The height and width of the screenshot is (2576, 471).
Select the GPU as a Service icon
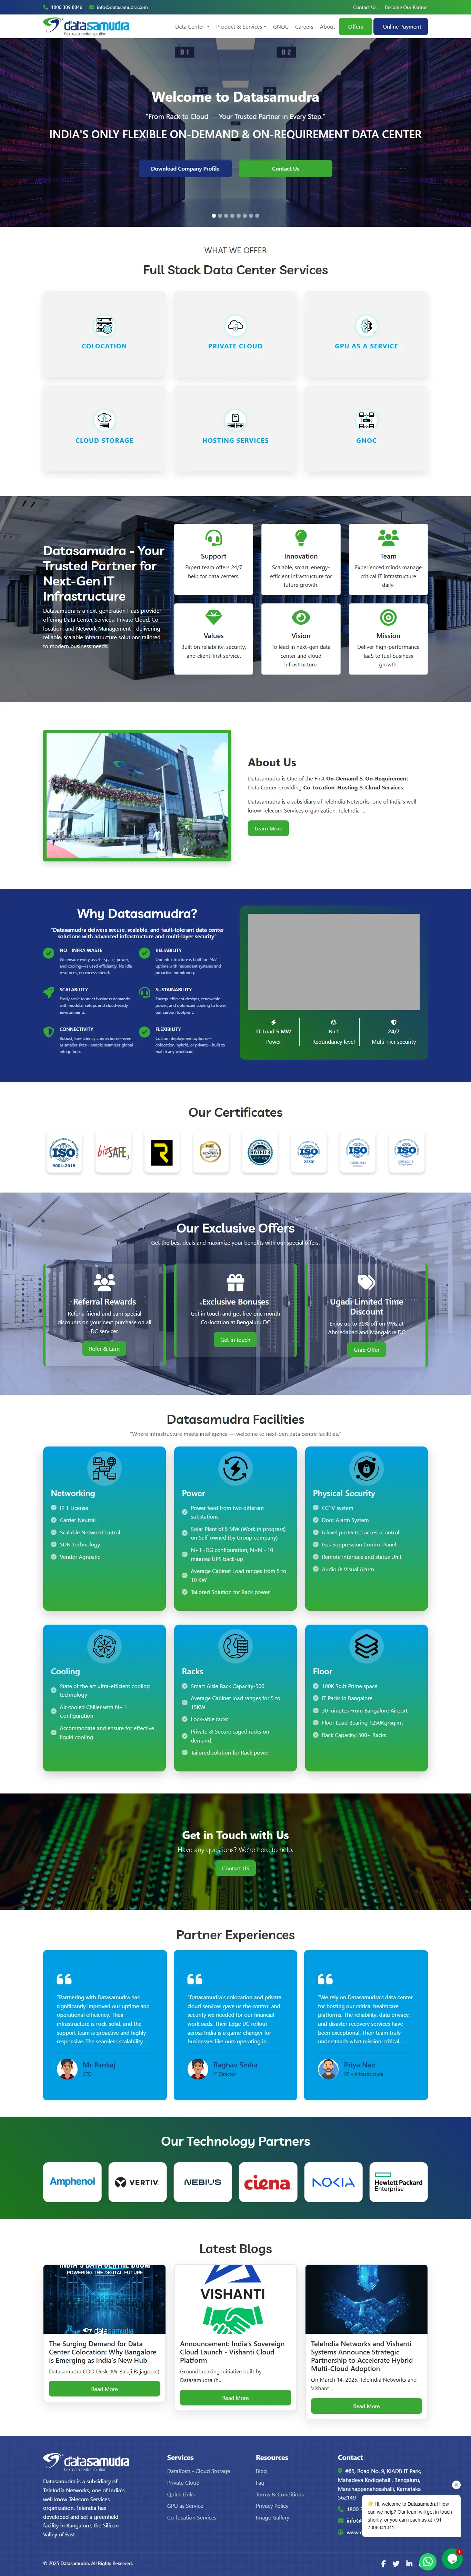pos(366,326)
